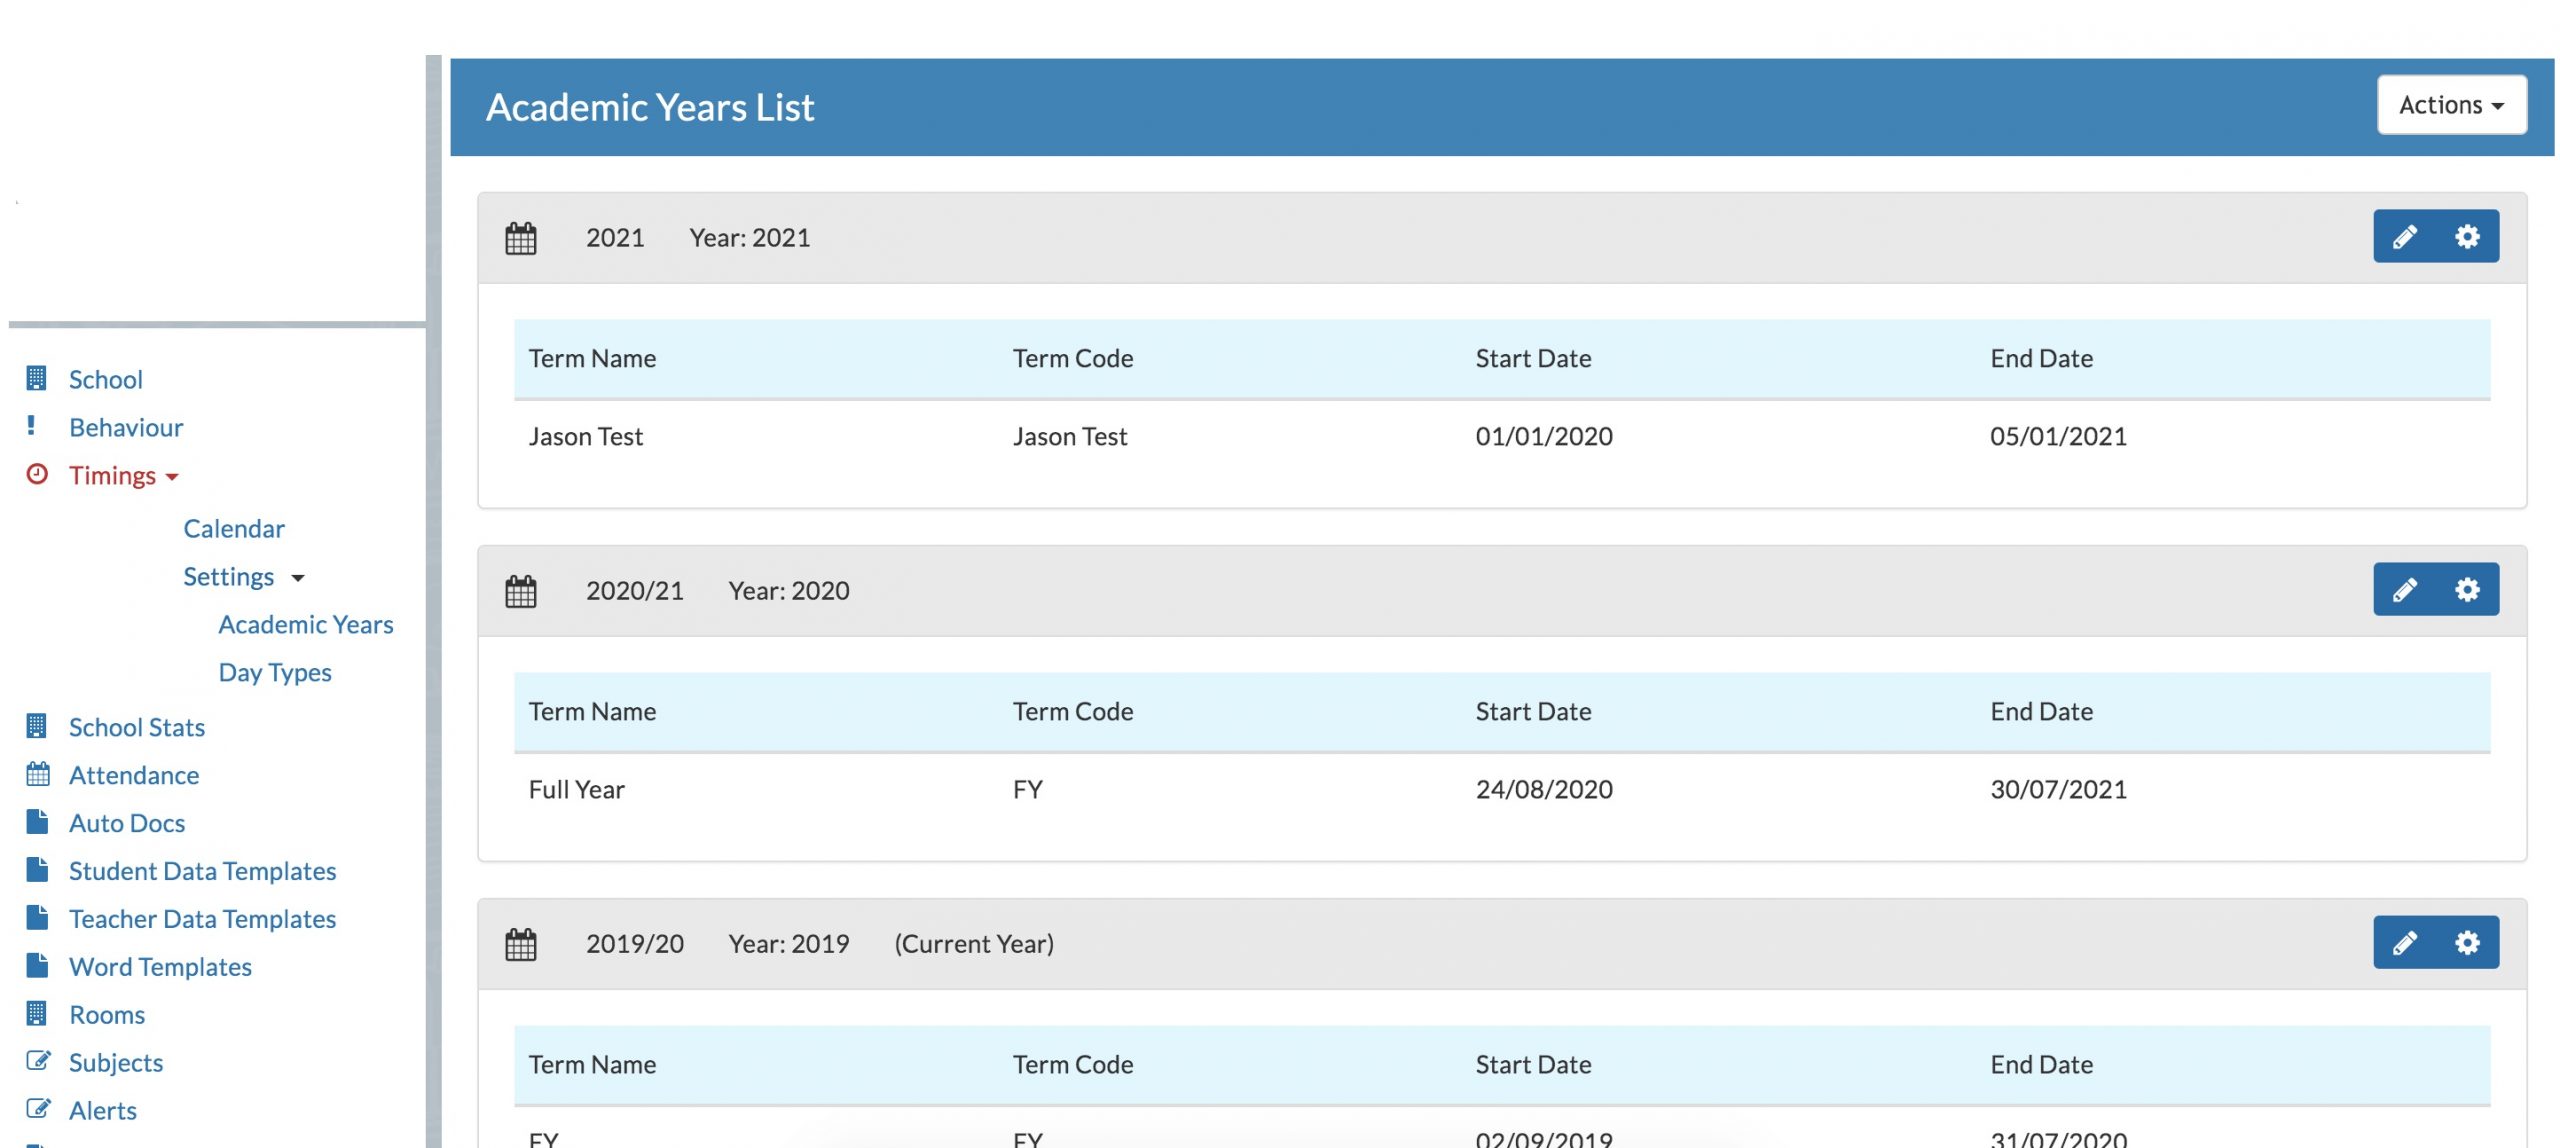Viewport: 2560px width, 1148px height.
Task: Open the School menu item
Action: [105, 379]
